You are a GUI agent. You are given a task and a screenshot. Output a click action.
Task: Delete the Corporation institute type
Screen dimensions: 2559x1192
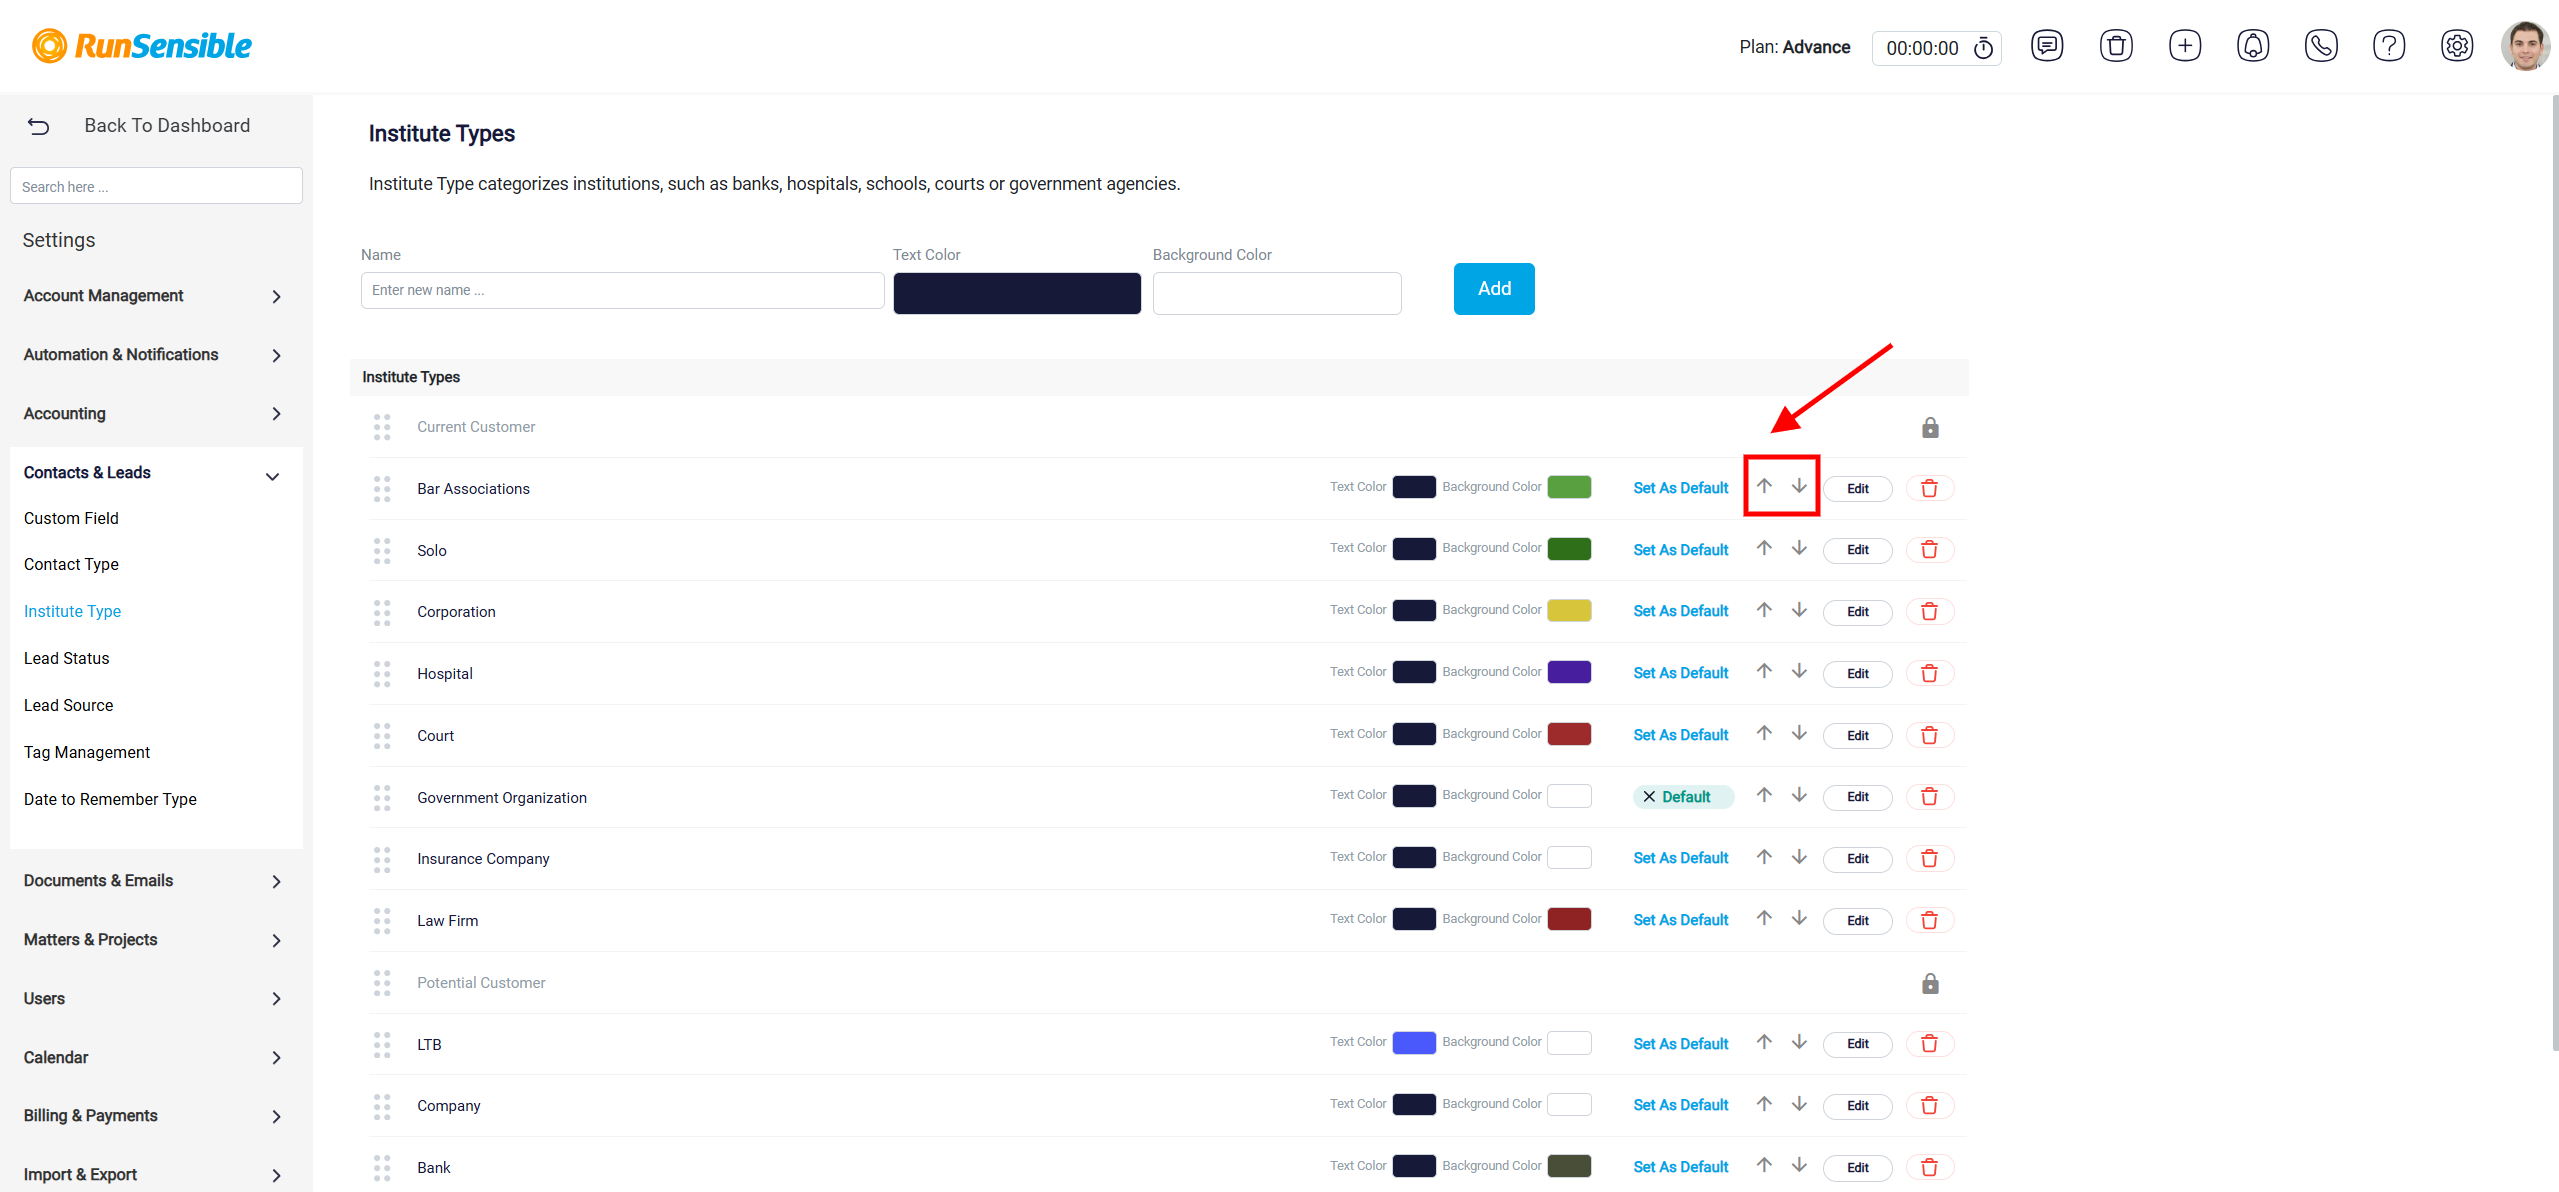tap(1929, 612)
